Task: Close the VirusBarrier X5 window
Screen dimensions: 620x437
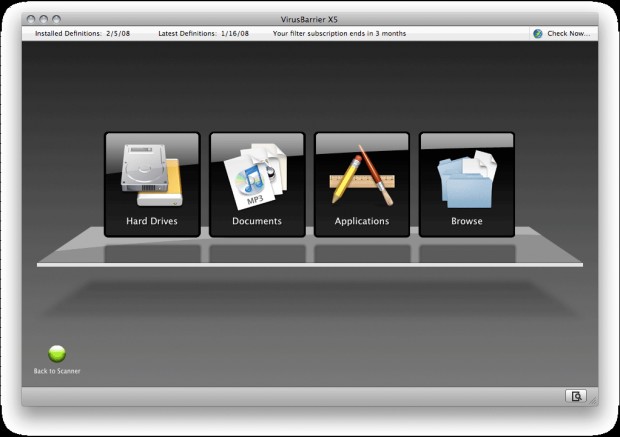Action: point(31,19)
